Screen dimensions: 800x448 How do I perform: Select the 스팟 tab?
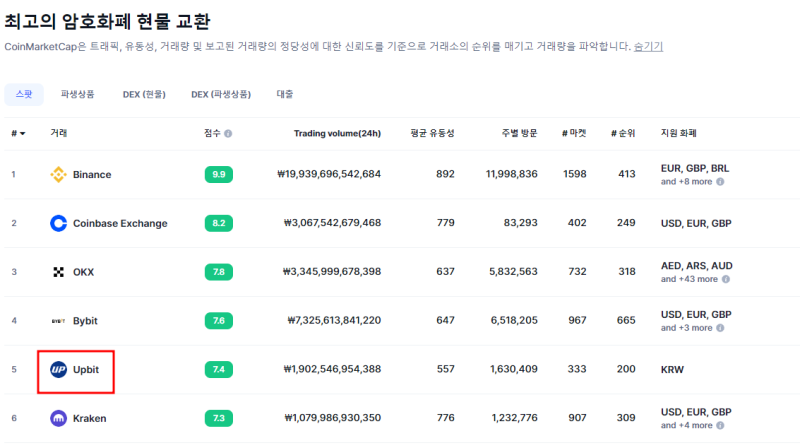24,94
